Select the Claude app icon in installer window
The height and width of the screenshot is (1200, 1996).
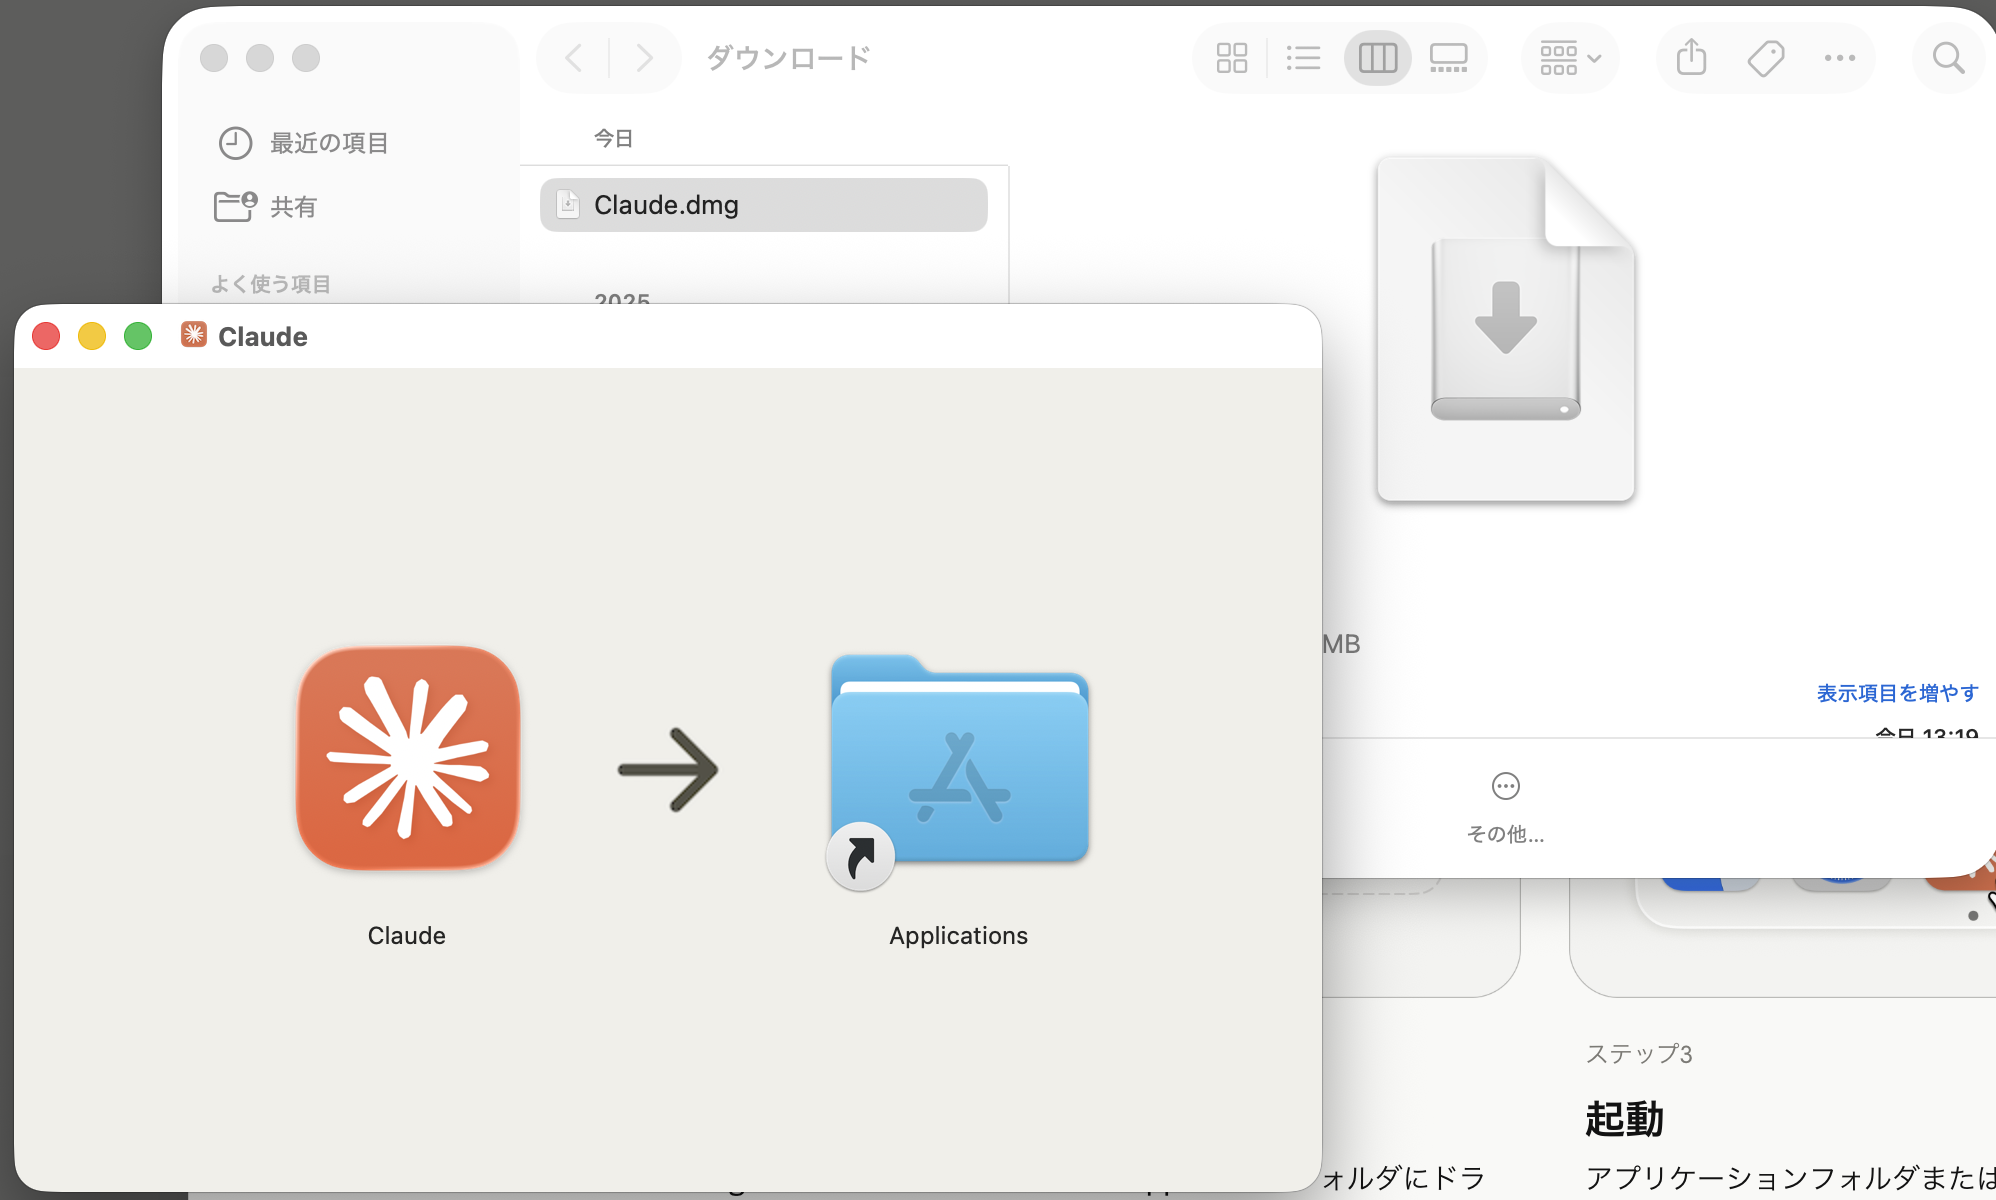tap(406, 760)
